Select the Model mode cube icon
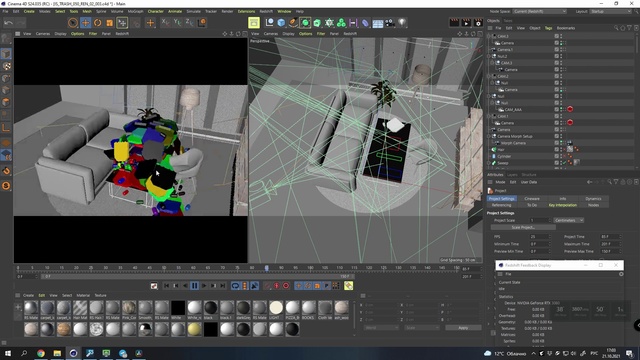 click(6, 54)
